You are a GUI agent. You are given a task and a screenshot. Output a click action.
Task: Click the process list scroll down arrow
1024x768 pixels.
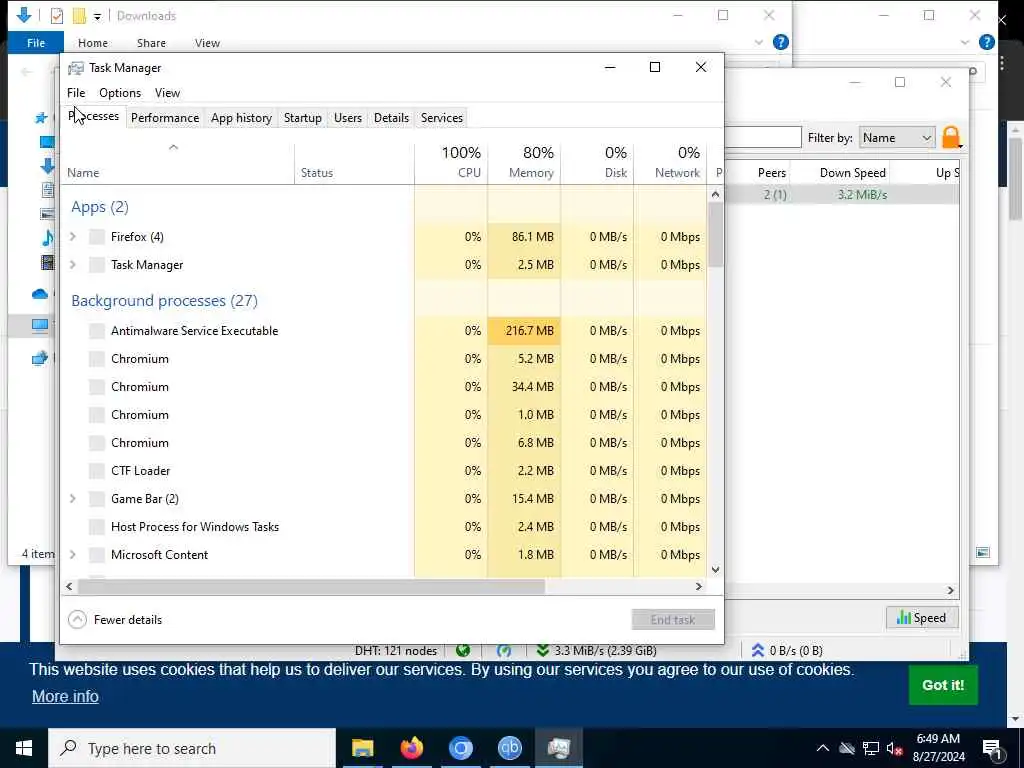pyautogui.click(x=716, y=569)
